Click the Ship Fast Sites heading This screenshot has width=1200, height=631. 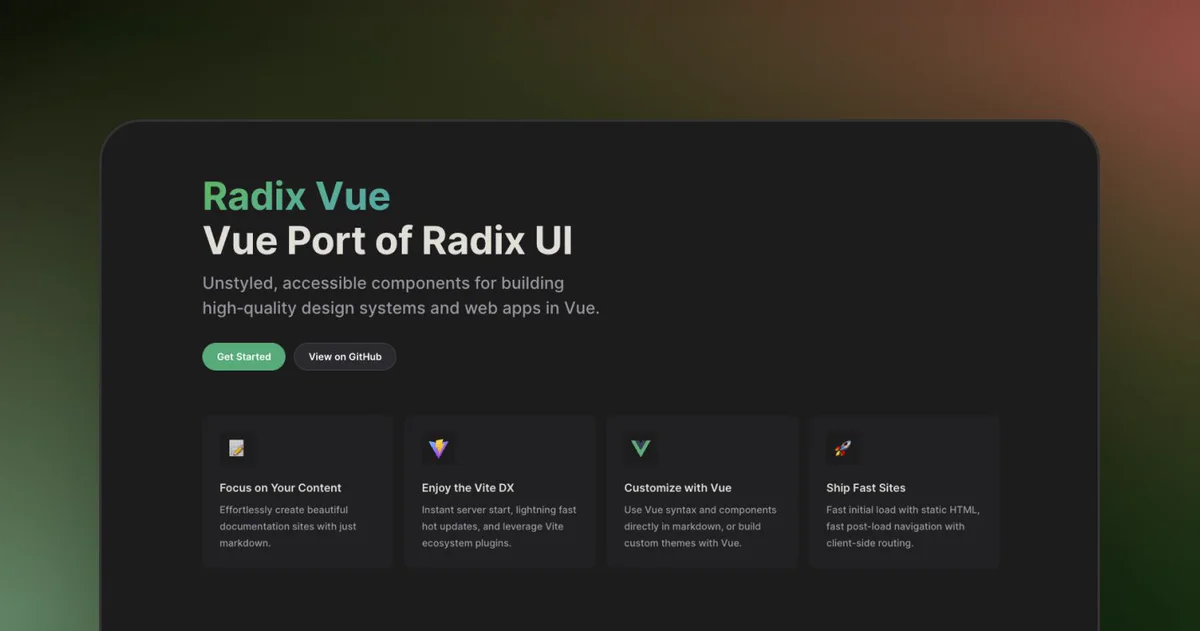coord(866,488)
